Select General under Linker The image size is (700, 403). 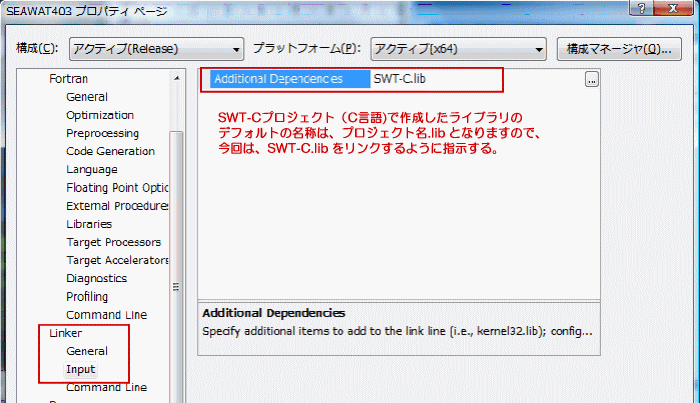pos(87,351)
